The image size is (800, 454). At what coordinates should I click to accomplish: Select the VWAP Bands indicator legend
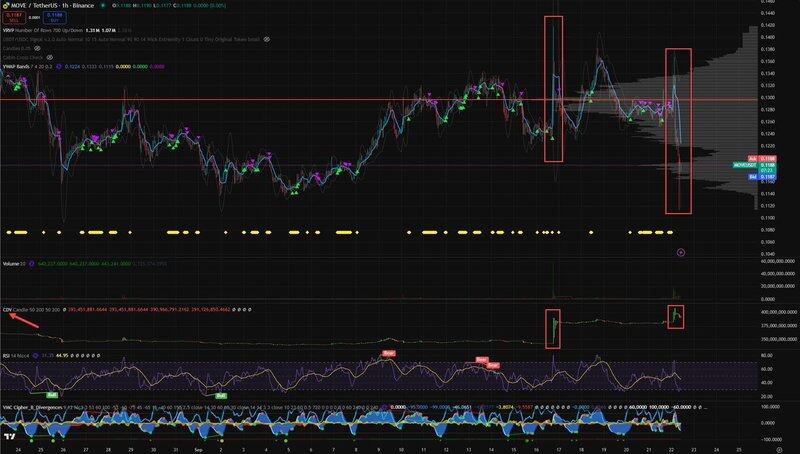(28, 66)
